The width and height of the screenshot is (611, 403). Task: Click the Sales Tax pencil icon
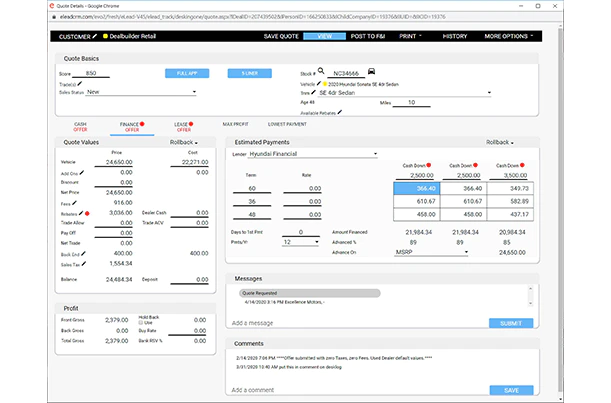point(84,264)
